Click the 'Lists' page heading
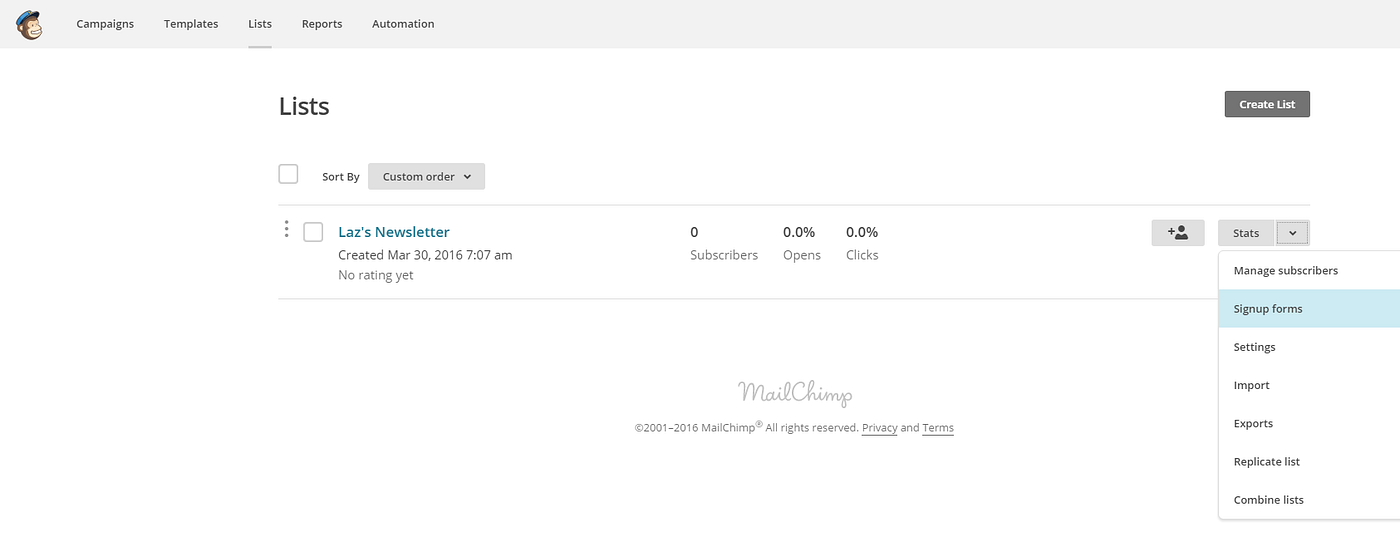 click(304, 106)
